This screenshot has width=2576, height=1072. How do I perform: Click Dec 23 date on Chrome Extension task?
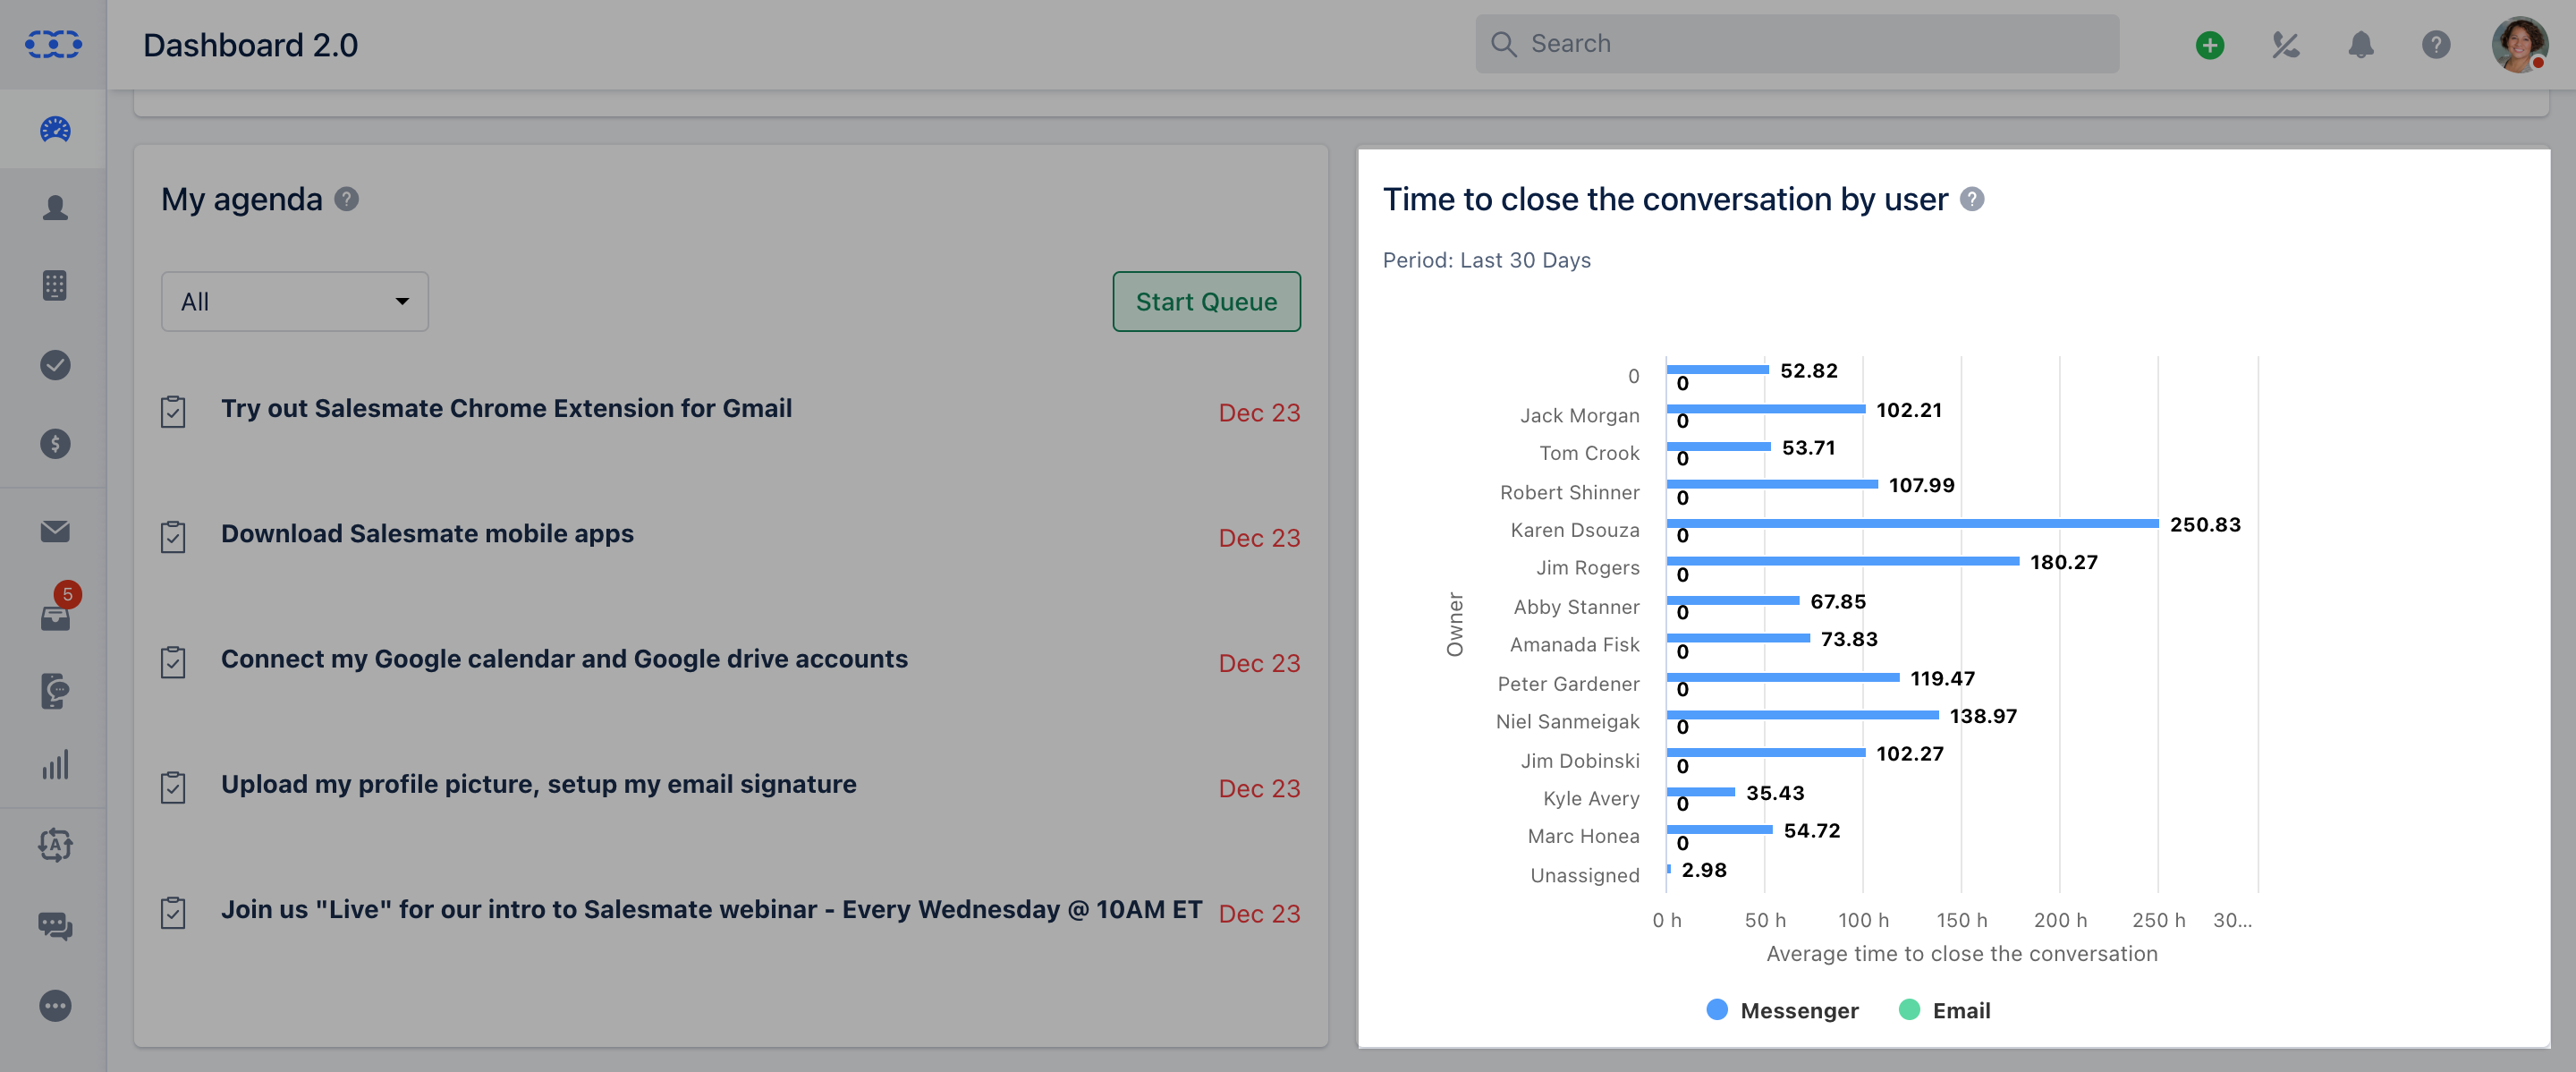pyautogui.click(x=1259, y=412)
